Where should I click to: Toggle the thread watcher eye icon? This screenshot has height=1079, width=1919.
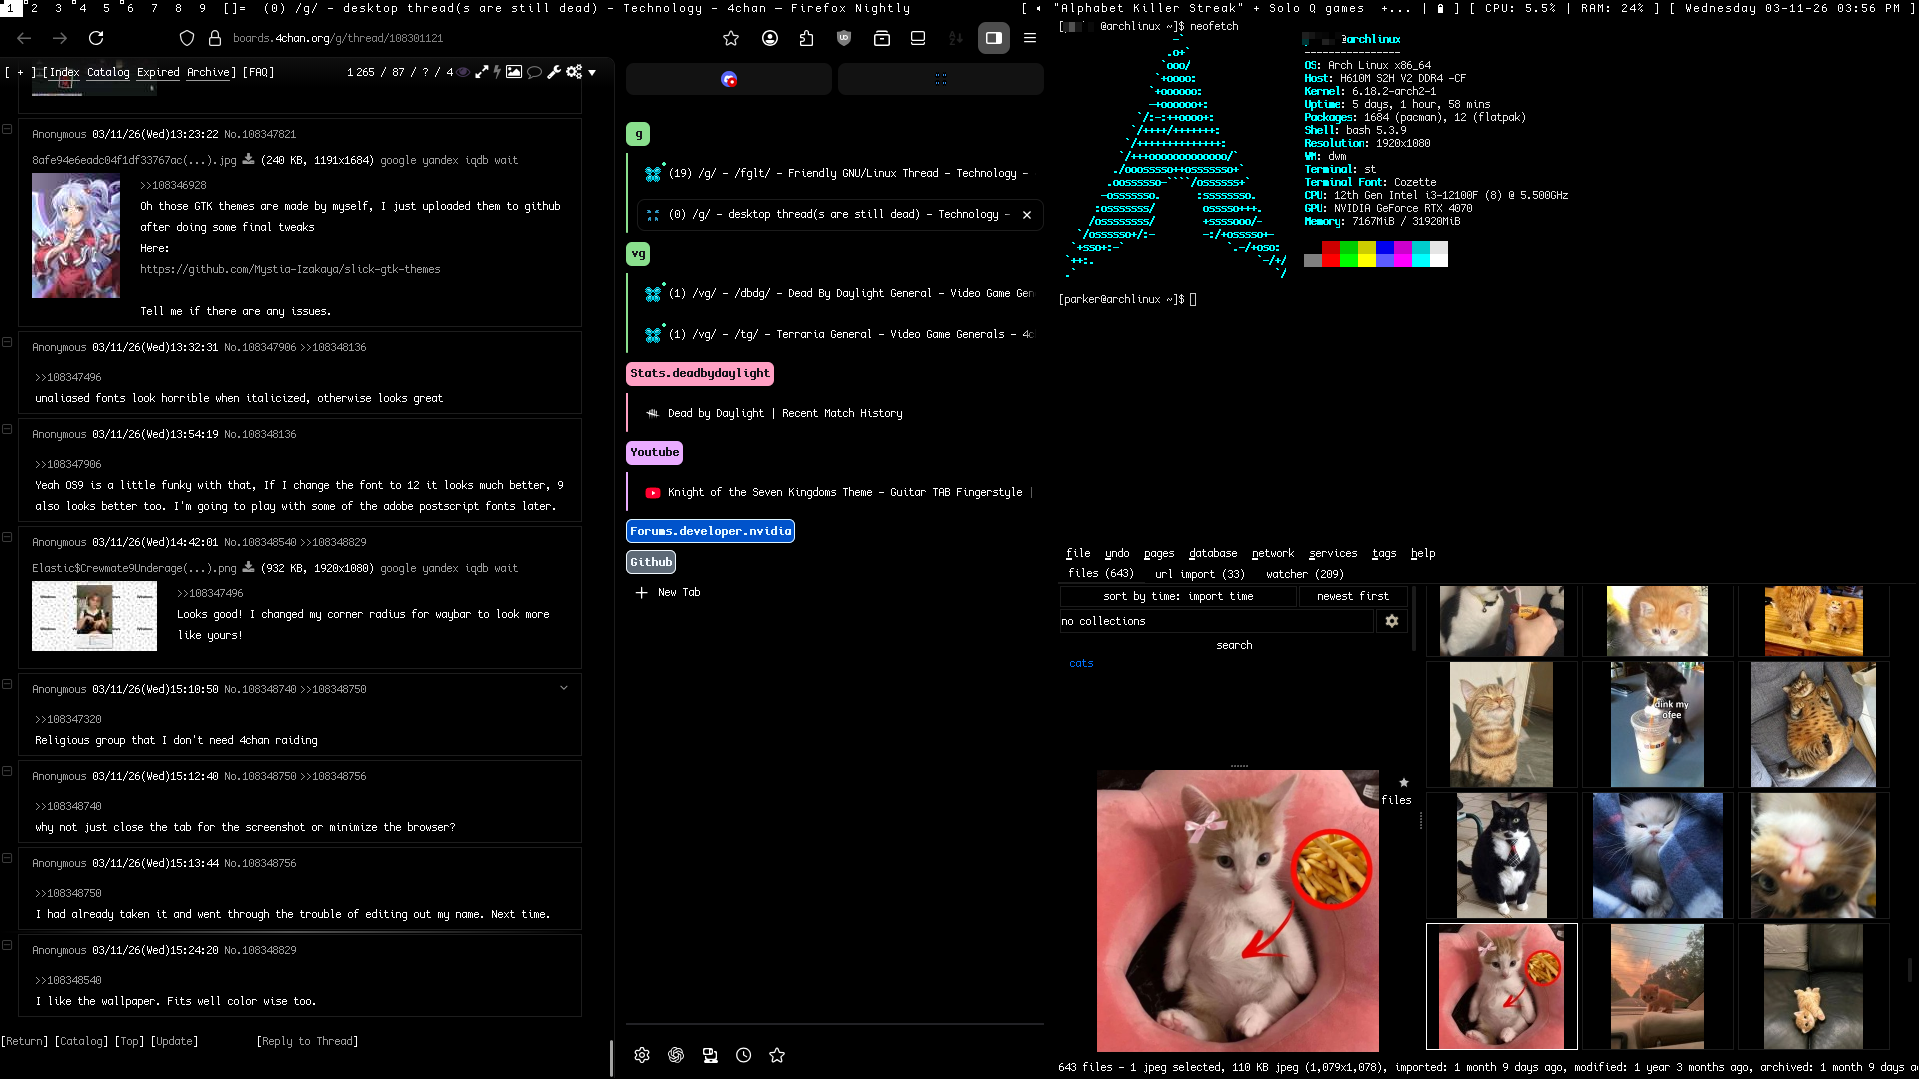(463, 72)
